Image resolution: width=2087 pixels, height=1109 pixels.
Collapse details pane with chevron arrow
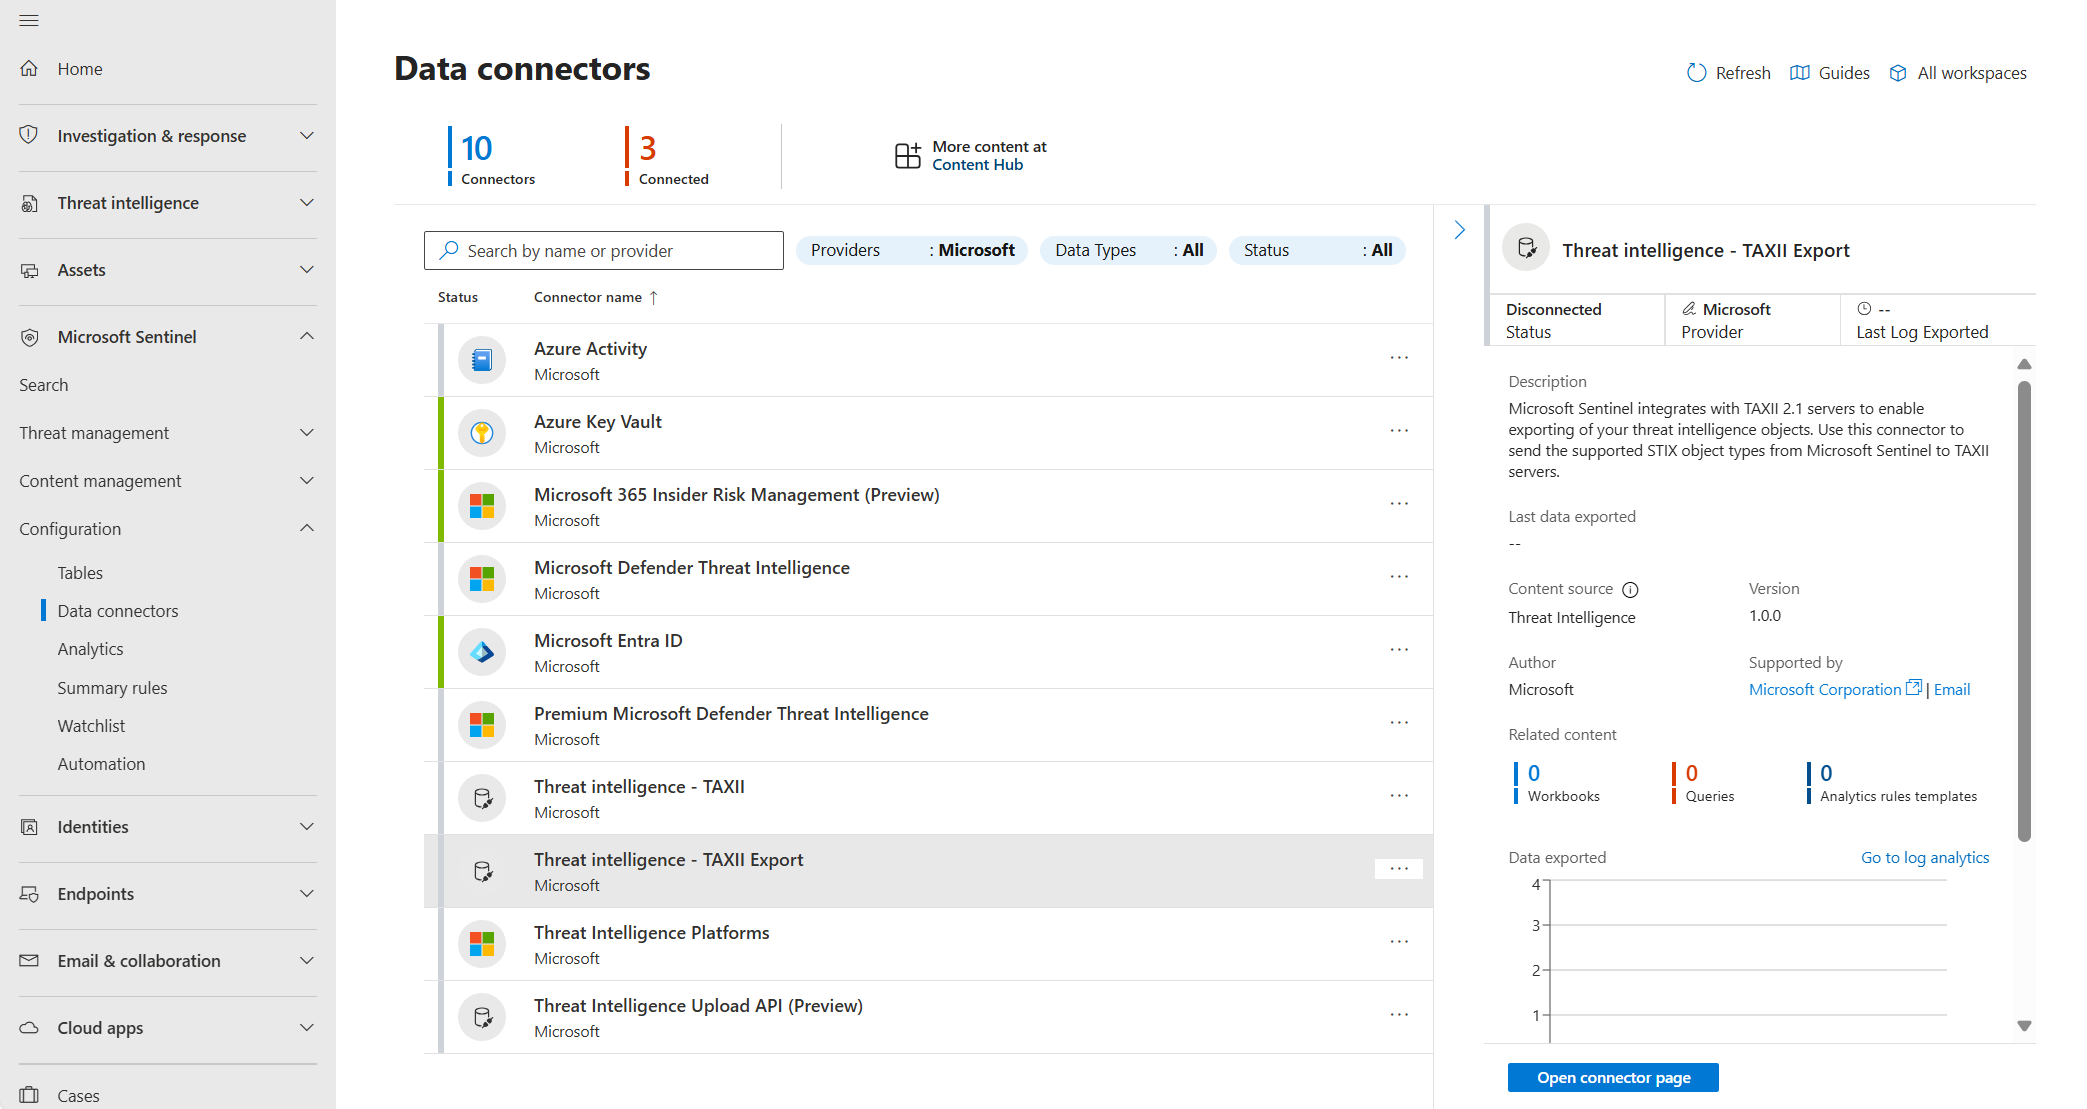coord(1459,230)
